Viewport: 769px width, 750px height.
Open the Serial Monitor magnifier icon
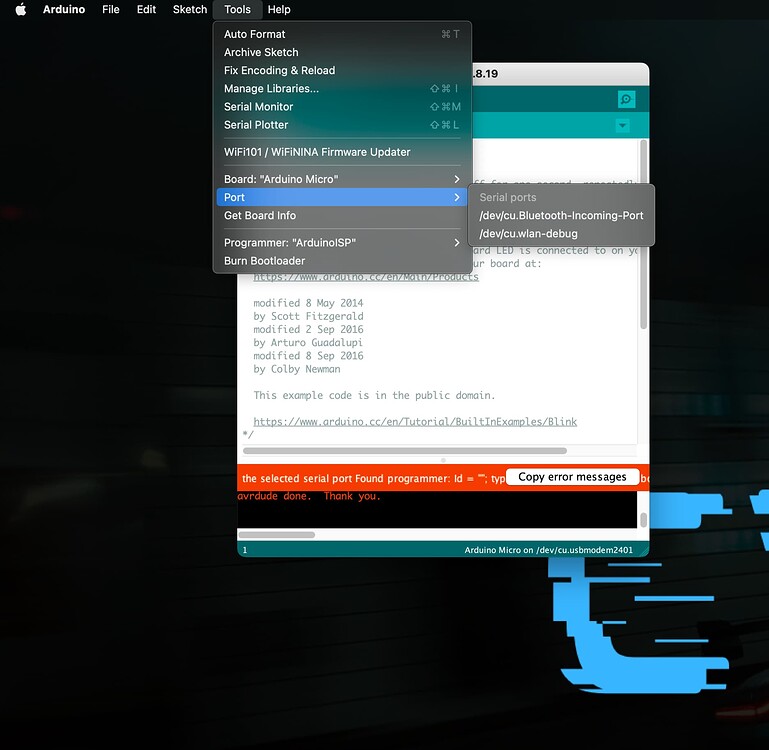626,100
